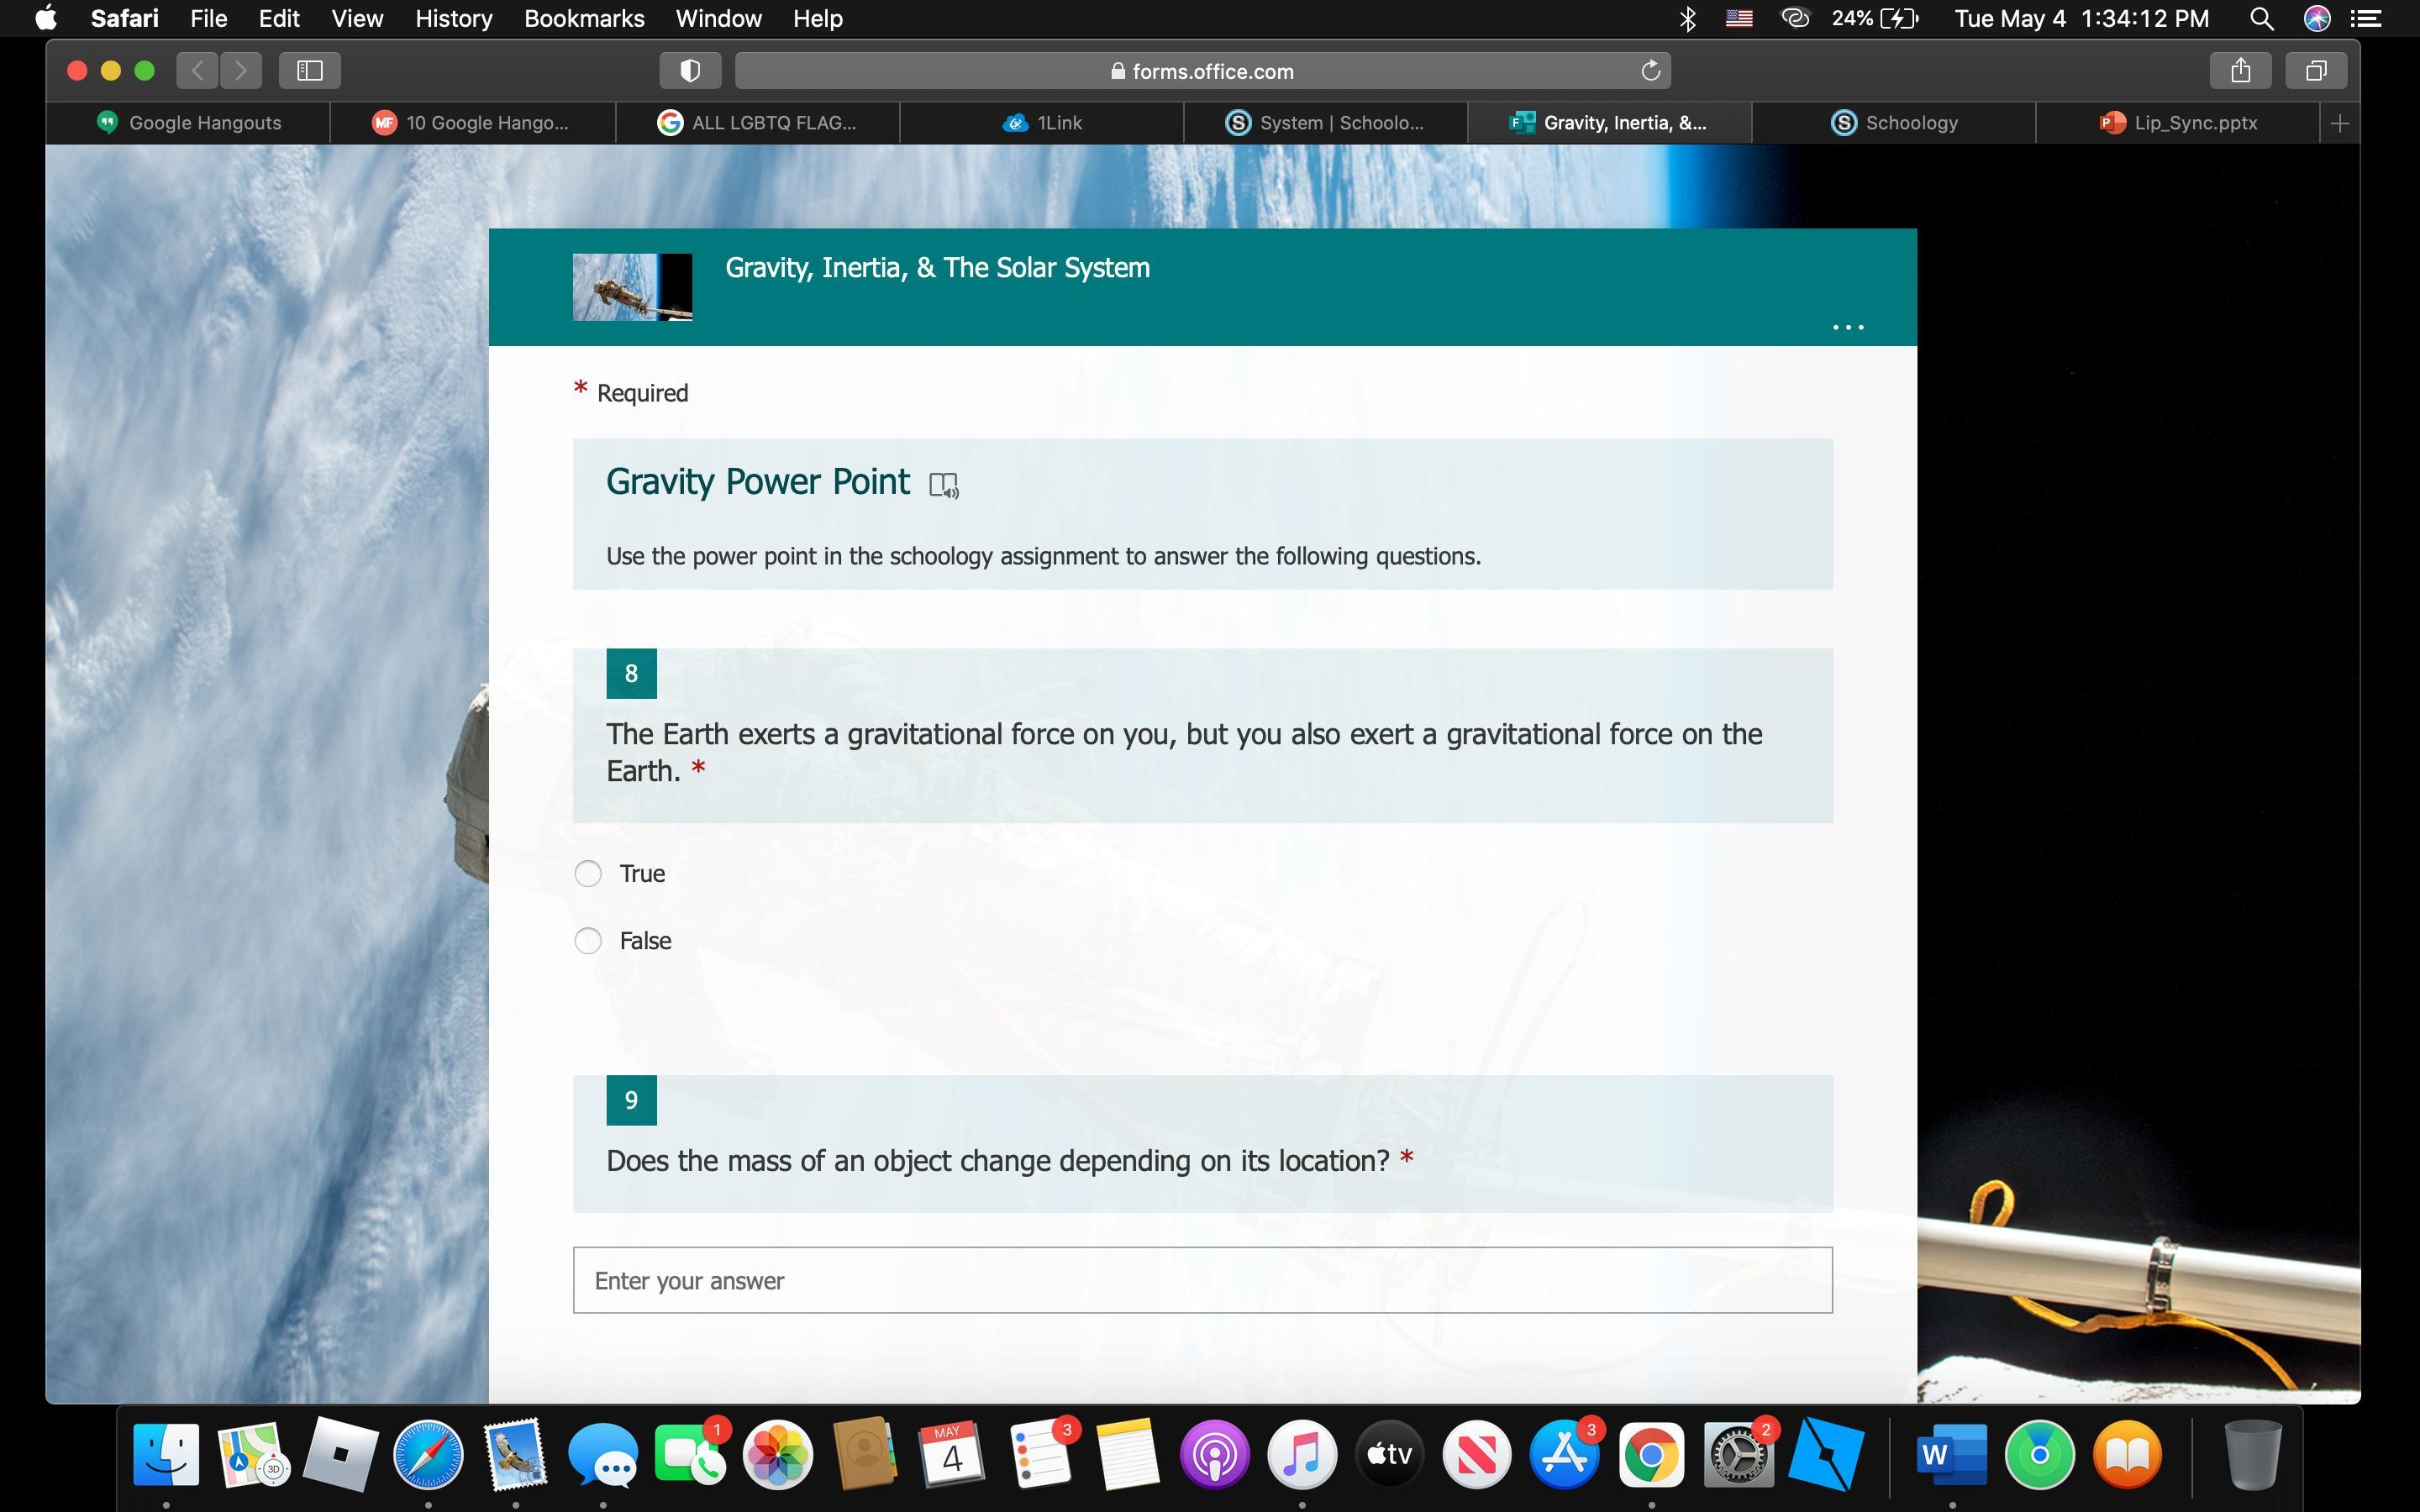The width and height of the screenshot is (2420, 1512).
Task: Select the False radio button
Action: click(x=588, y=940)
